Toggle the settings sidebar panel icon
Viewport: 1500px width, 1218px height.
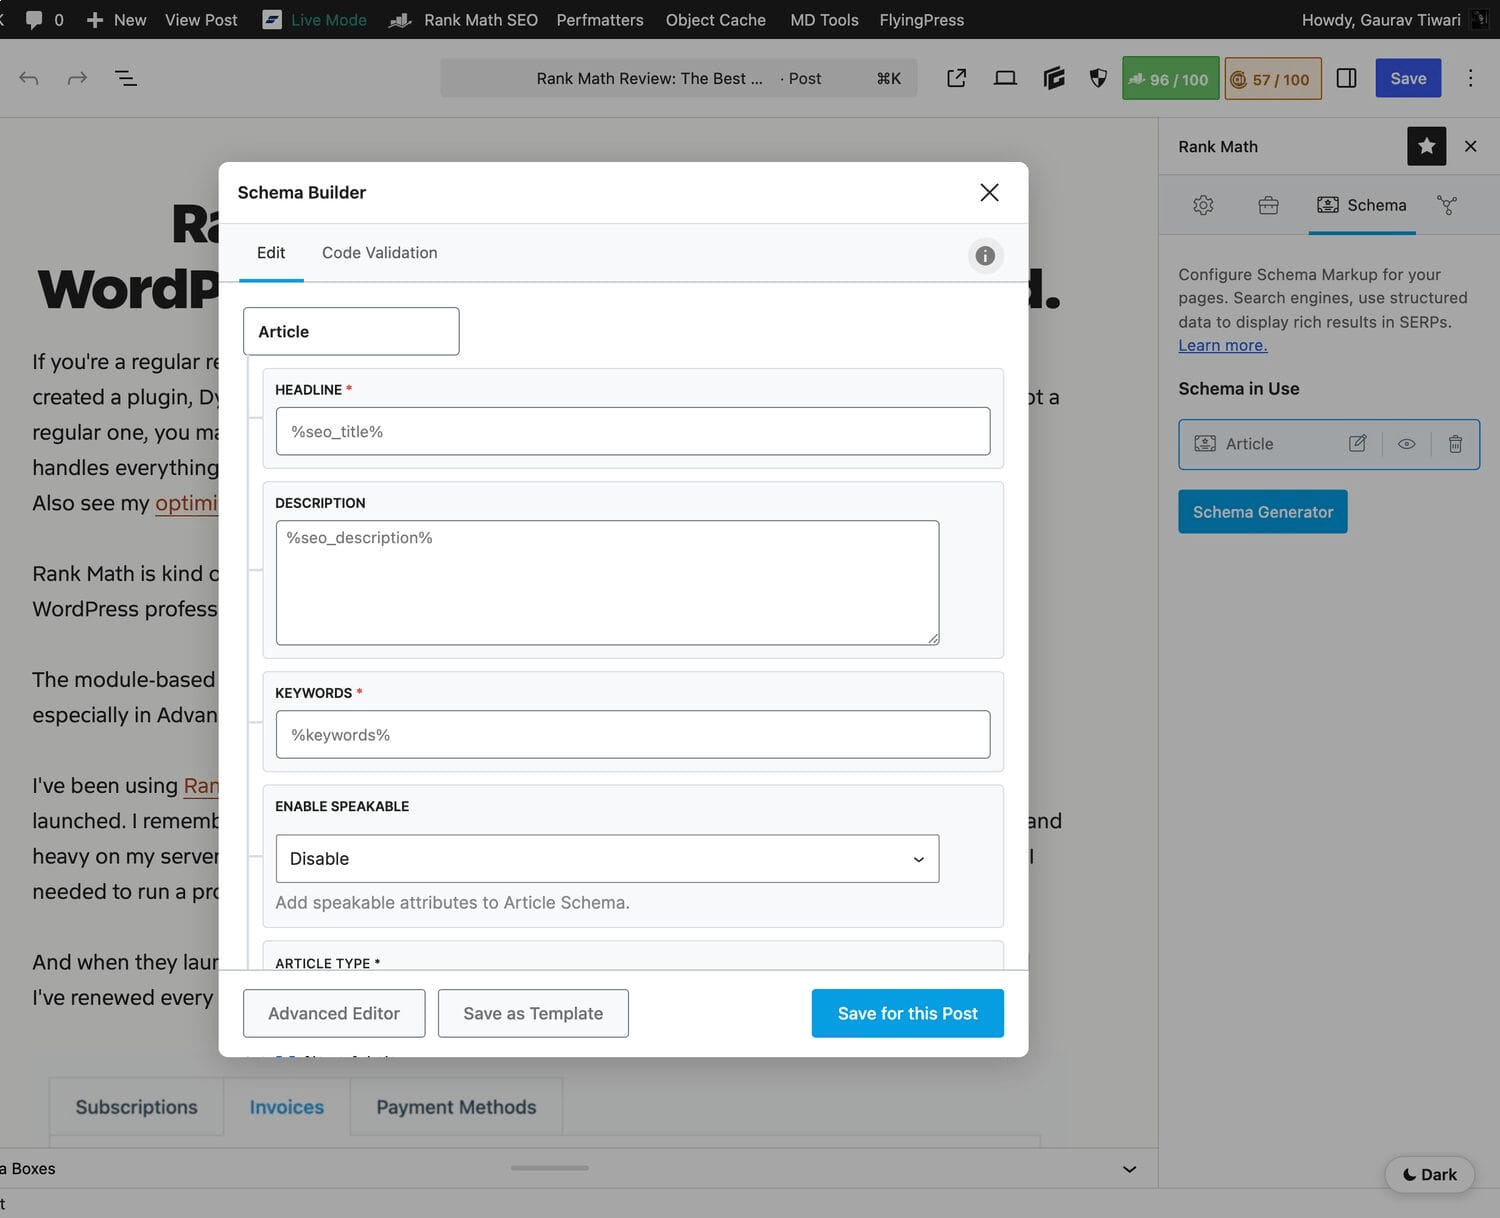1346,78
